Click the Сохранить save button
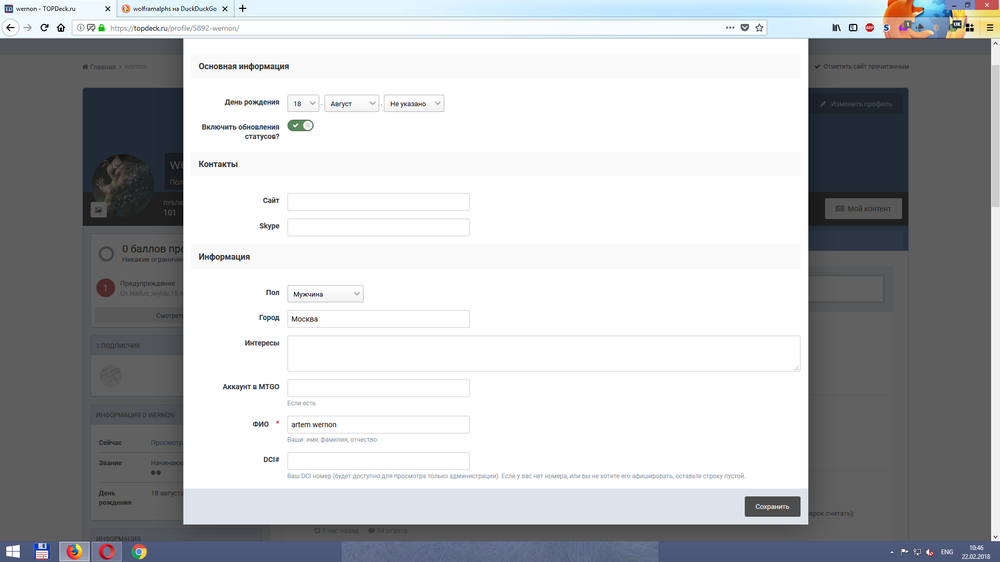This screenshot has height=562, width=1000. pyautogui.click(x=772, y=506)
